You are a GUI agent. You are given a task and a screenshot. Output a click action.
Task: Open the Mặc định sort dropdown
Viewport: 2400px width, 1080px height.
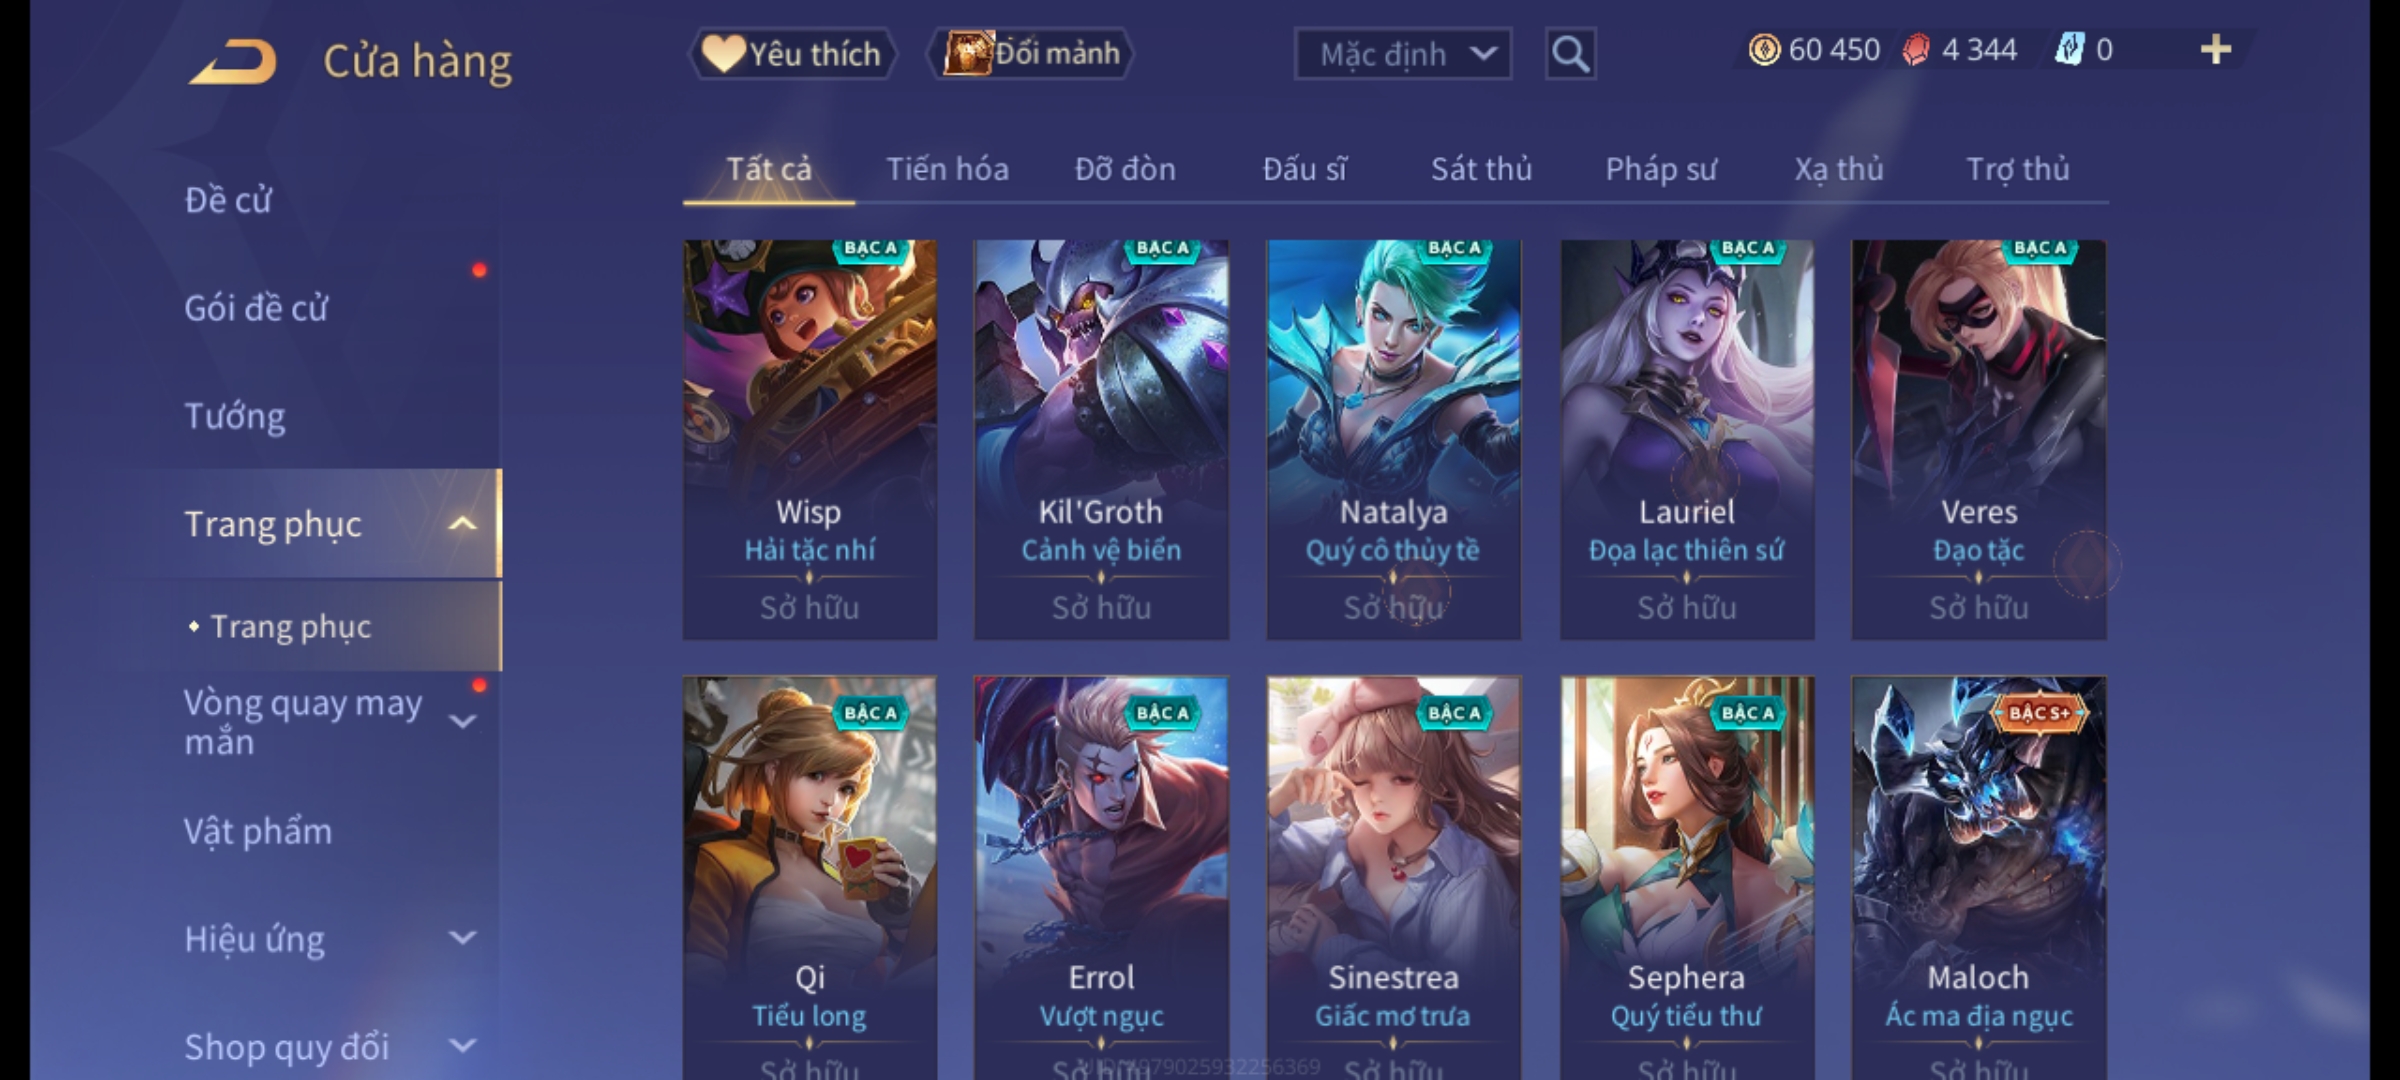[x=1402, y=54]
